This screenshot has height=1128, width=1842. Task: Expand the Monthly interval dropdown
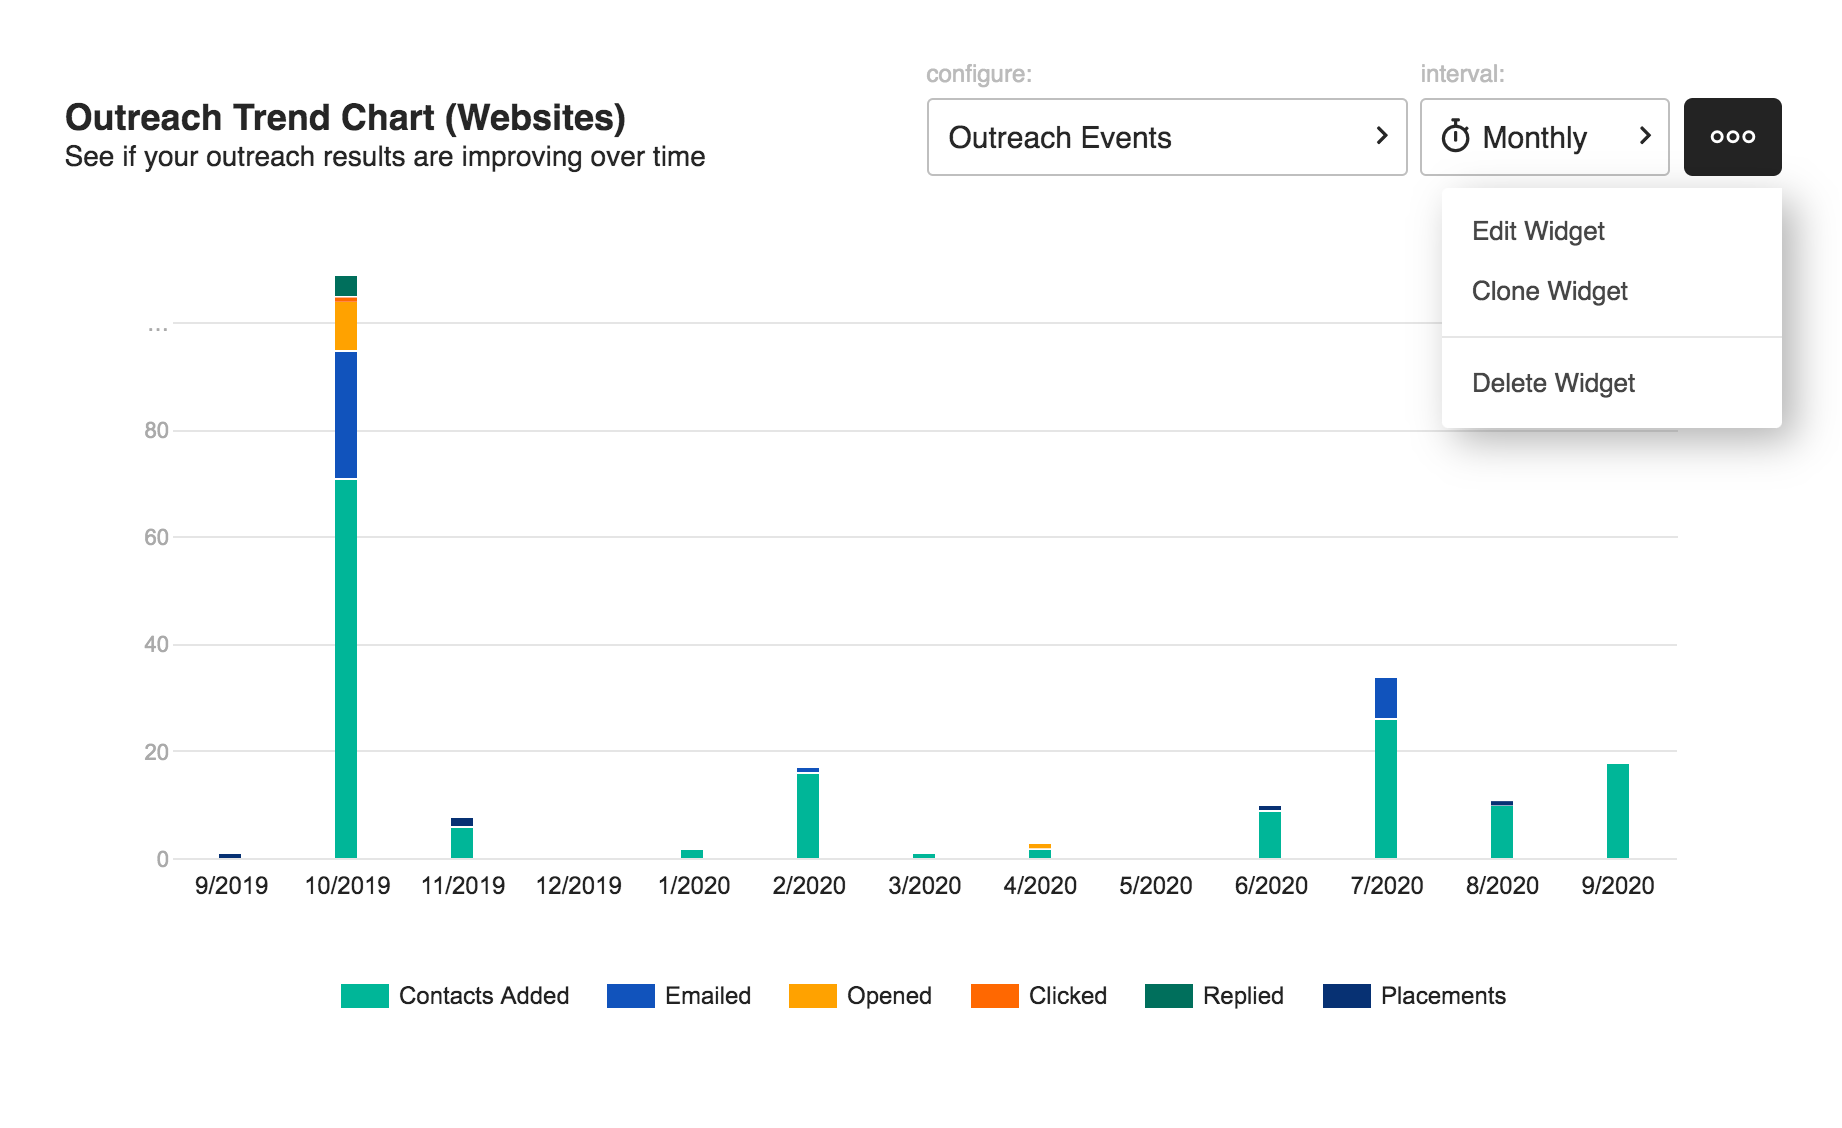pyautogui.click(x=1543, y=137)
